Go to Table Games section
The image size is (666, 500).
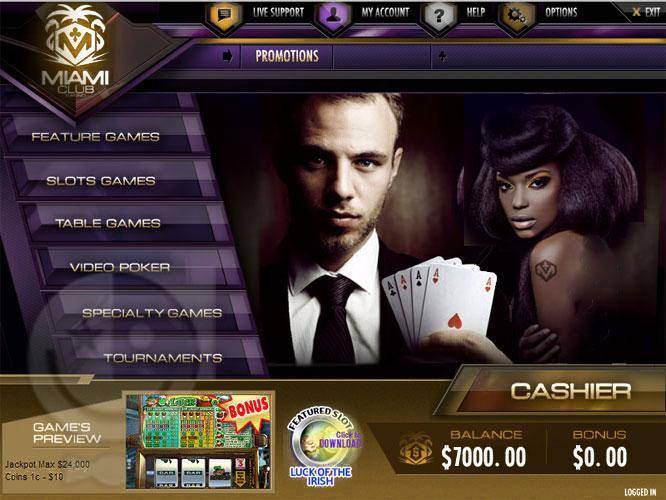pos(108,223)
